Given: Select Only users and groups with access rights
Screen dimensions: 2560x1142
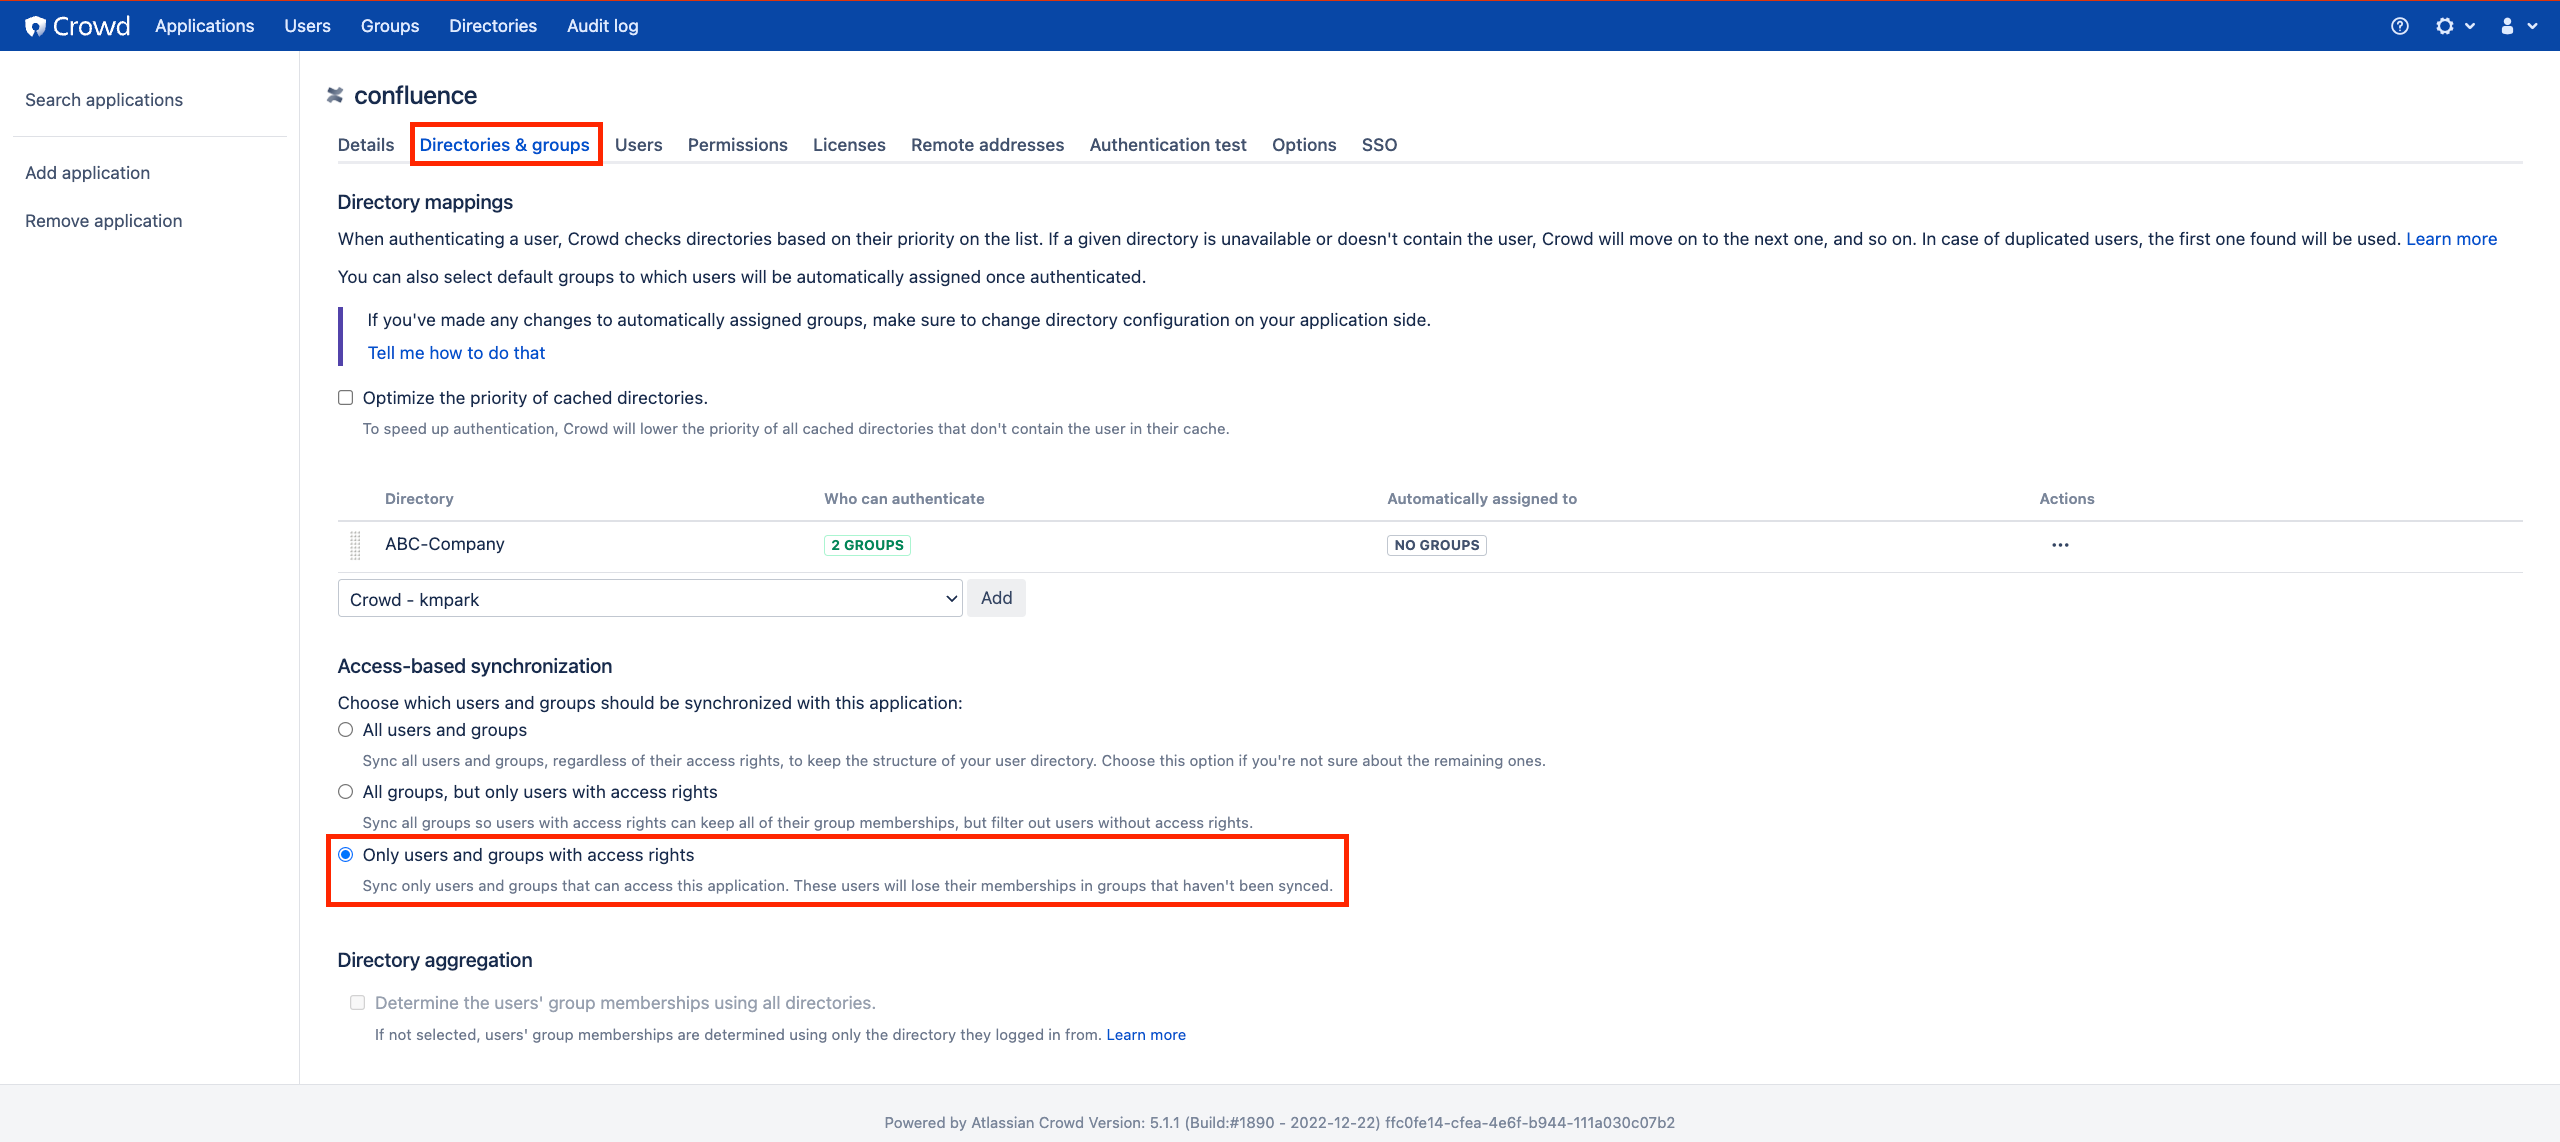Looking at the screenshot, I should (346, 855).
